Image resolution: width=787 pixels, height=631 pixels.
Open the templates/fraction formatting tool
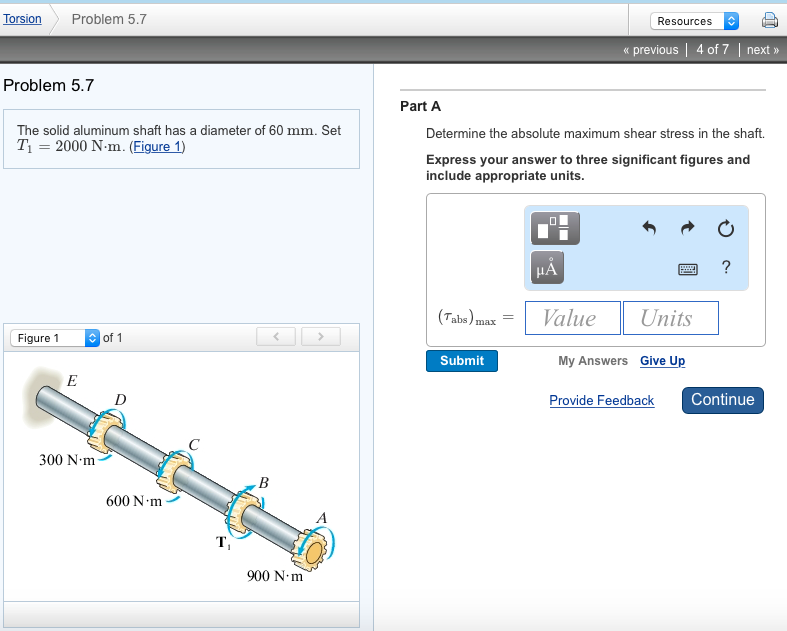555,228
